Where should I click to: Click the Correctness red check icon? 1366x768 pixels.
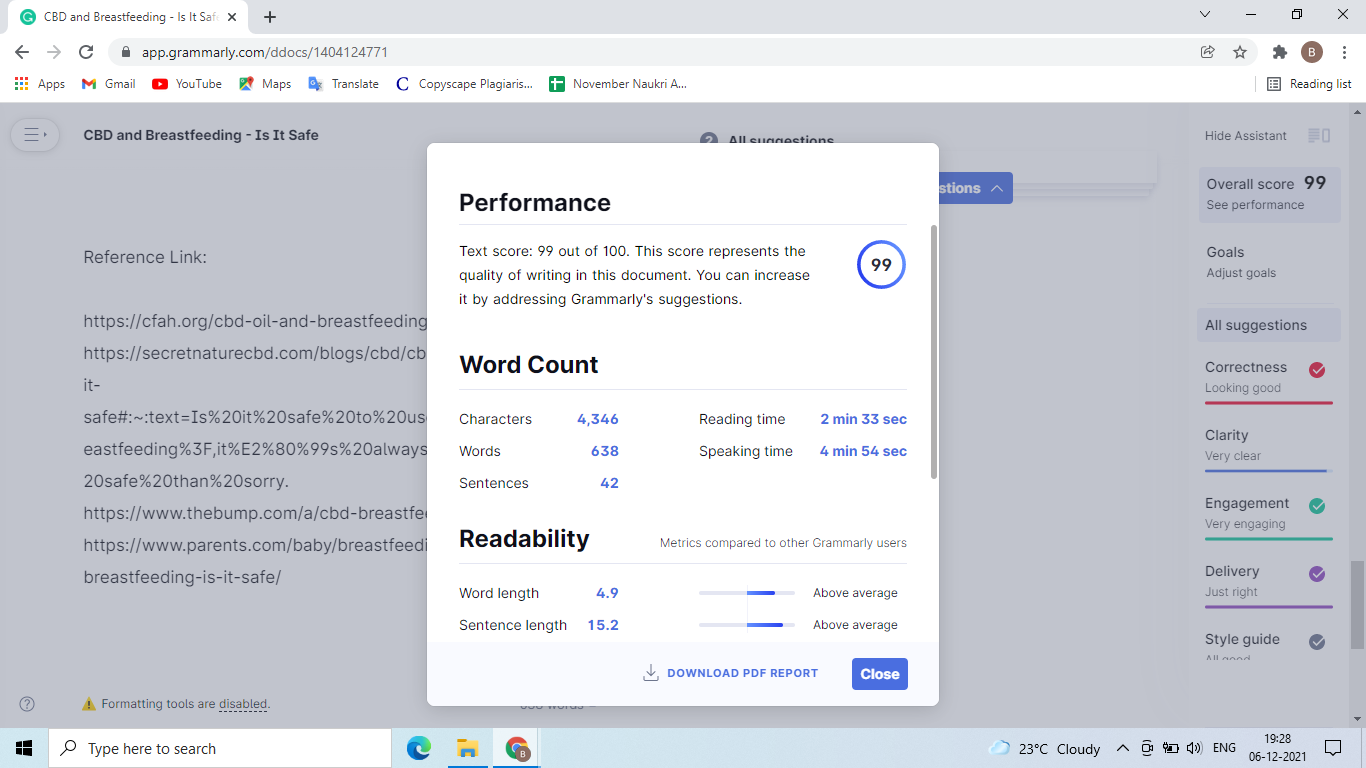point(1317,370)
